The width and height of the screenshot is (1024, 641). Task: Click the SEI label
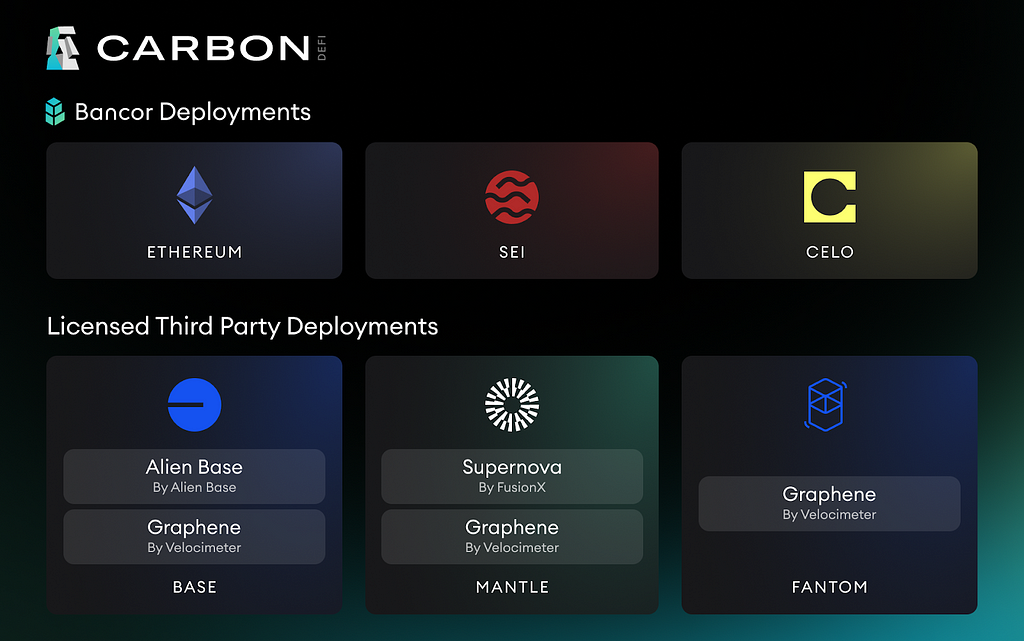pyautogui.click(x=512, y=252)
